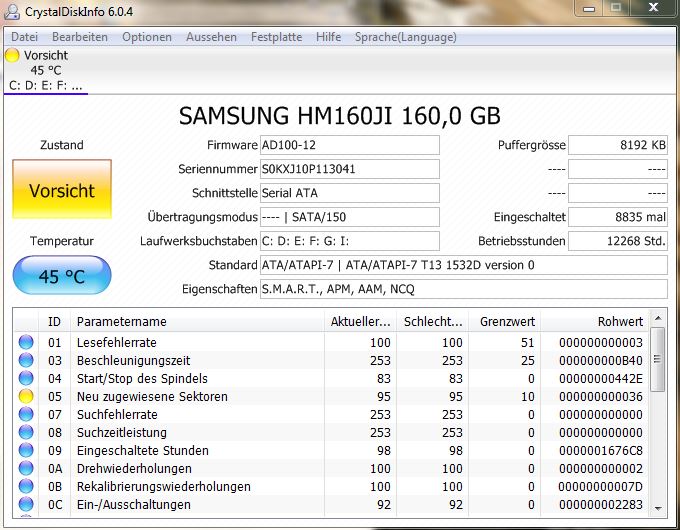Image resolution: width=680 pixels, height=530 pixels.
Task: Open the Datei menu
Action: click(x=24, y=37)
